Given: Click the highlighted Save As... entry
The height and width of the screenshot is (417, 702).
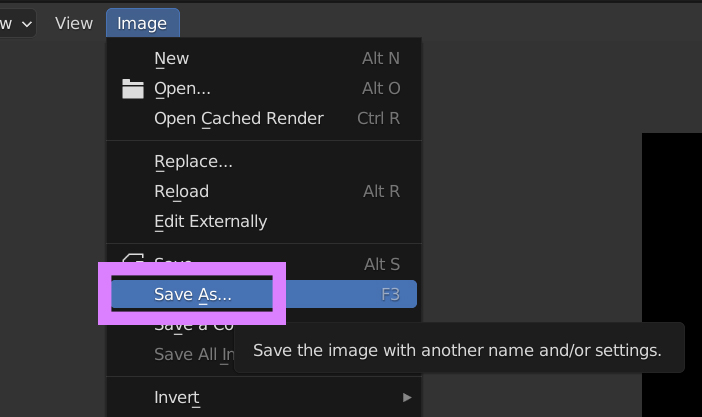Looking at the screenshot, I should point(192,294).
